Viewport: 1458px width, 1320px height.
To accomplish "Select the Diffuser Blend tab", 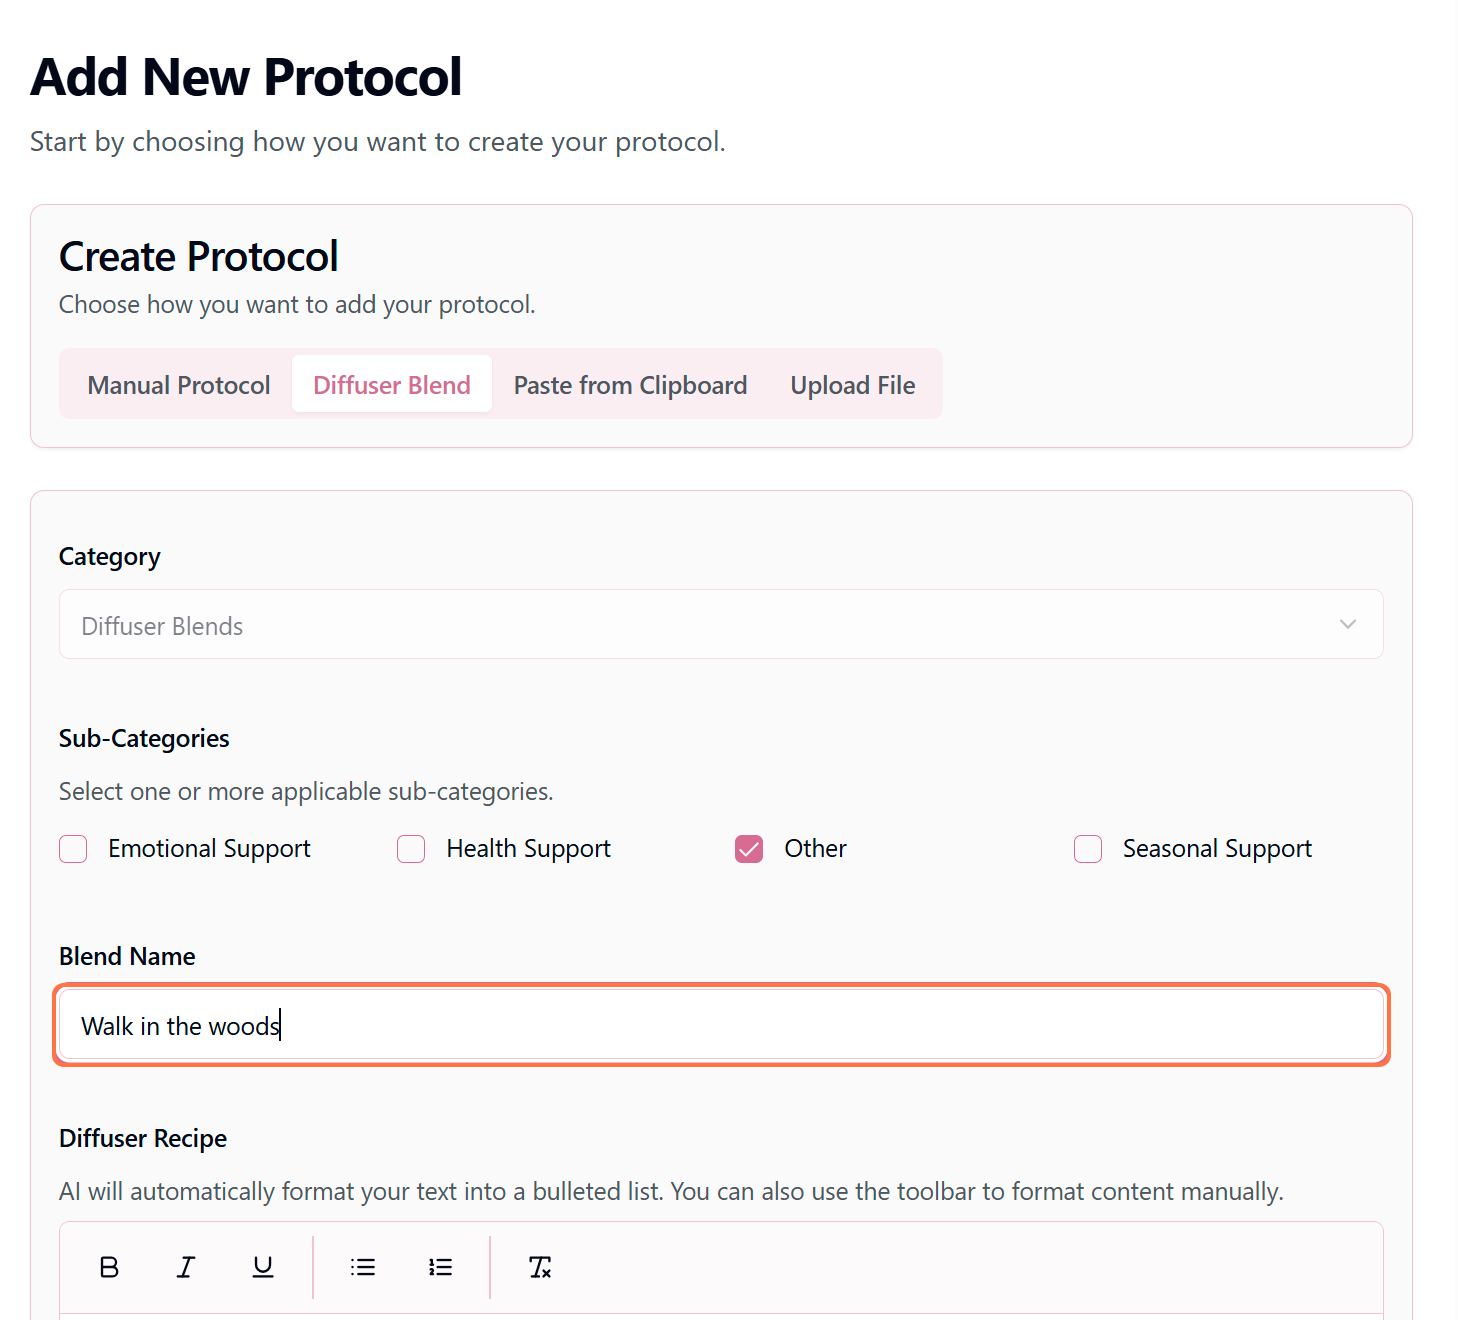I will [392, 385].
